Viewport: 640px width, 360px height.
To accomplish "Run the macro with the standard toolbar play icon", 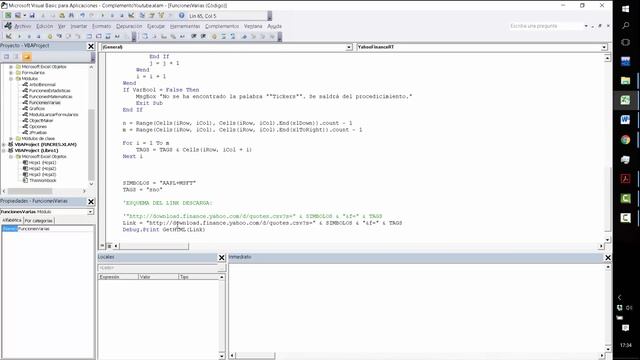I will click(102, 16).
